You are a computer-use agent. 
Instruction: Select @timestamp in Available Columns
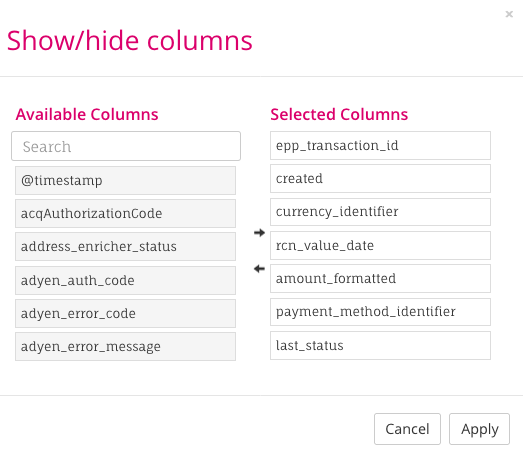(125, 180)
